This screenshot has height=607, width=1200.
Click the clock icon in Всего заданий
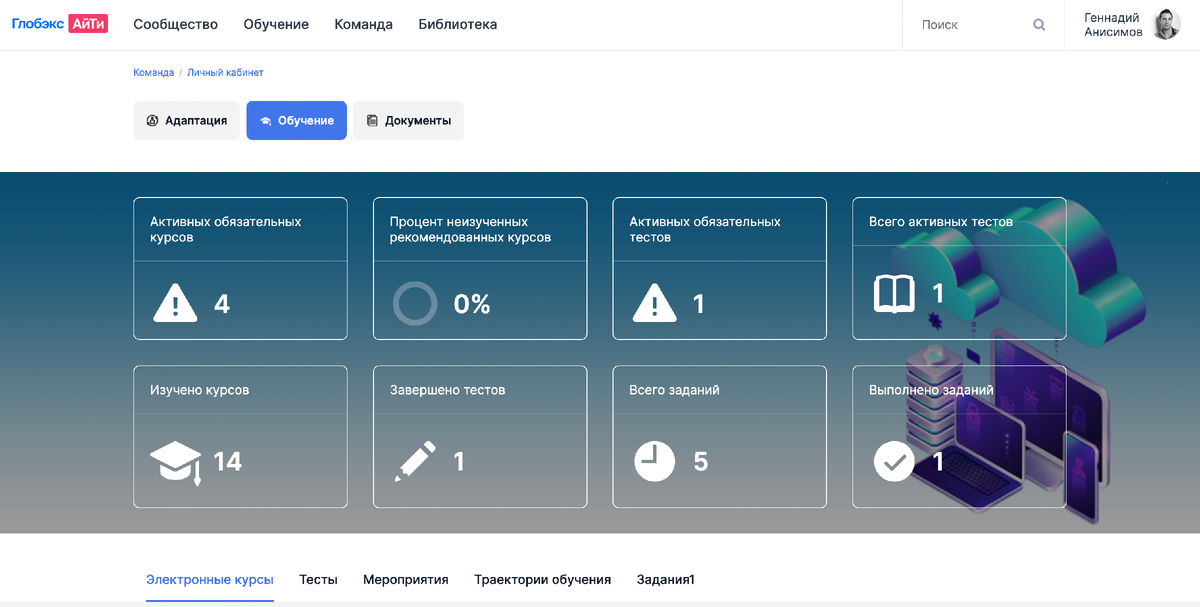[655, 461]
